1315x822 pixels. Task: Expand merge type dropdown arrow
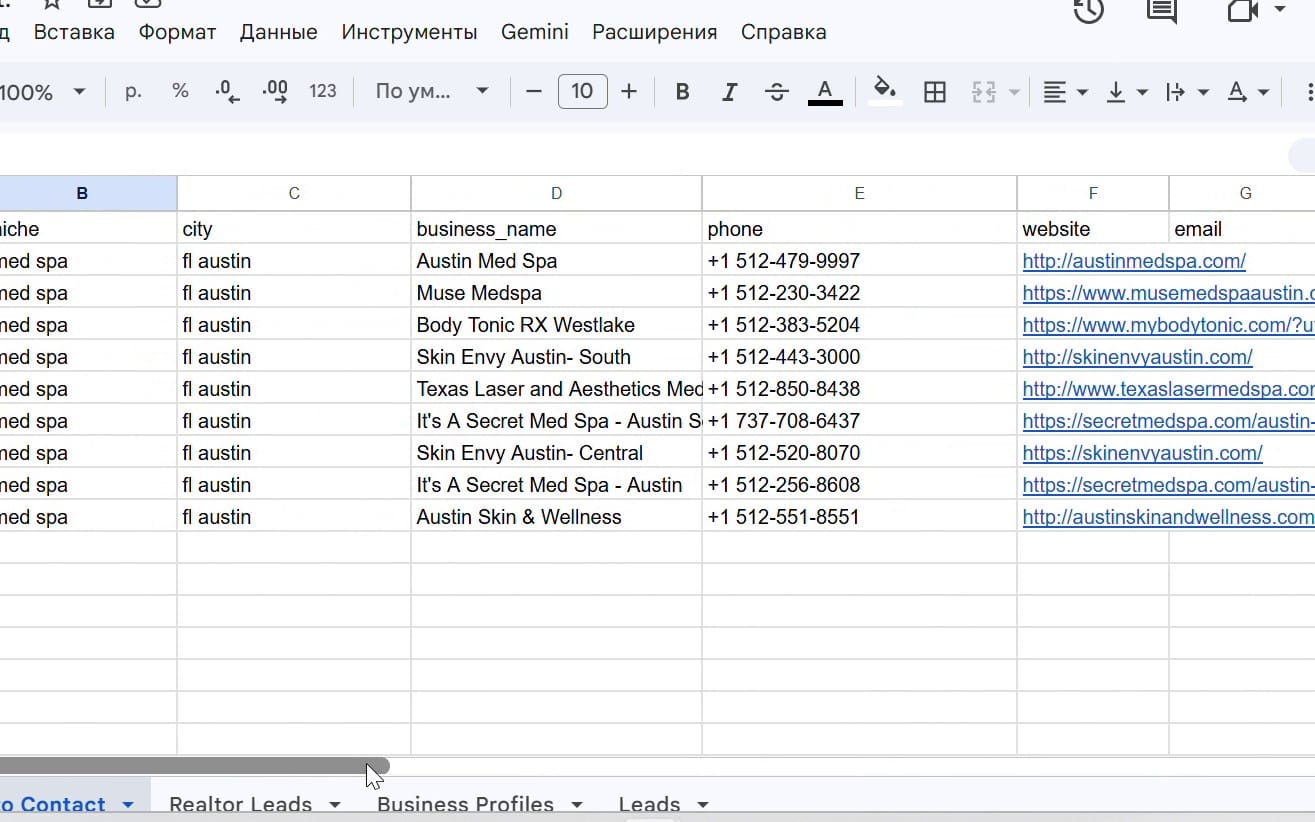(x=1014, y=92)
